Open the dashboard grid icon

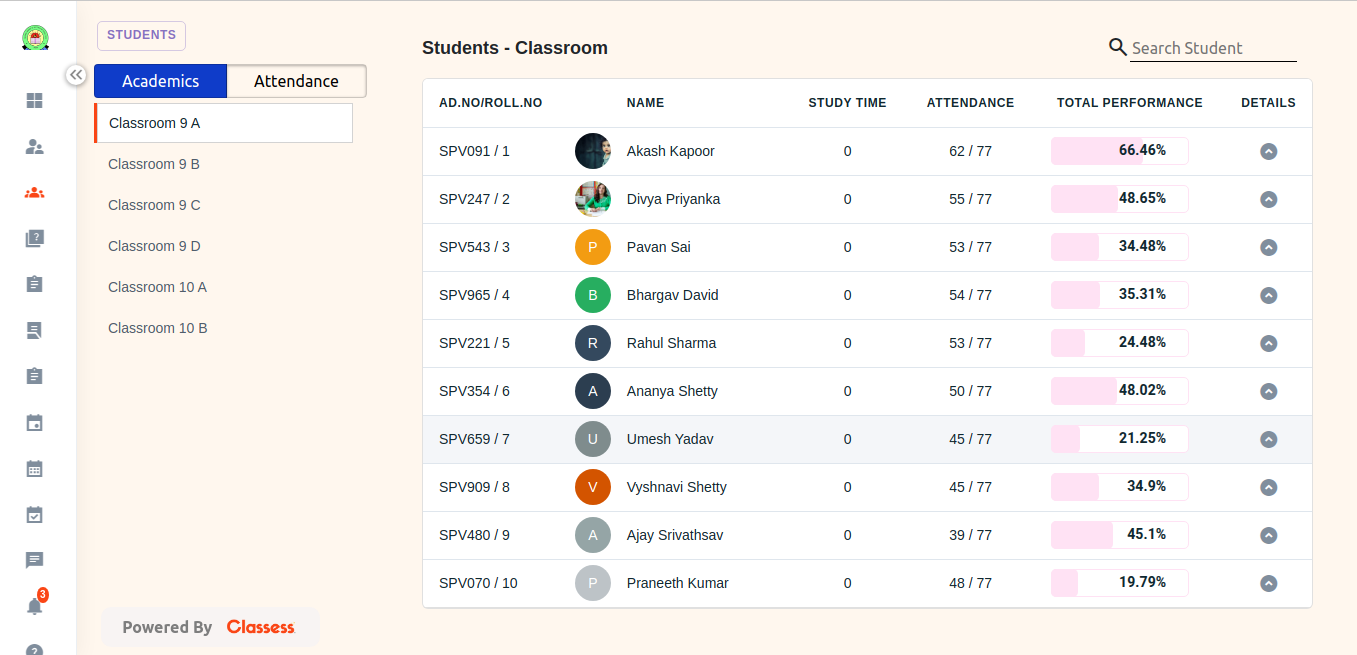pyautogui.click(x=34, y=100)
